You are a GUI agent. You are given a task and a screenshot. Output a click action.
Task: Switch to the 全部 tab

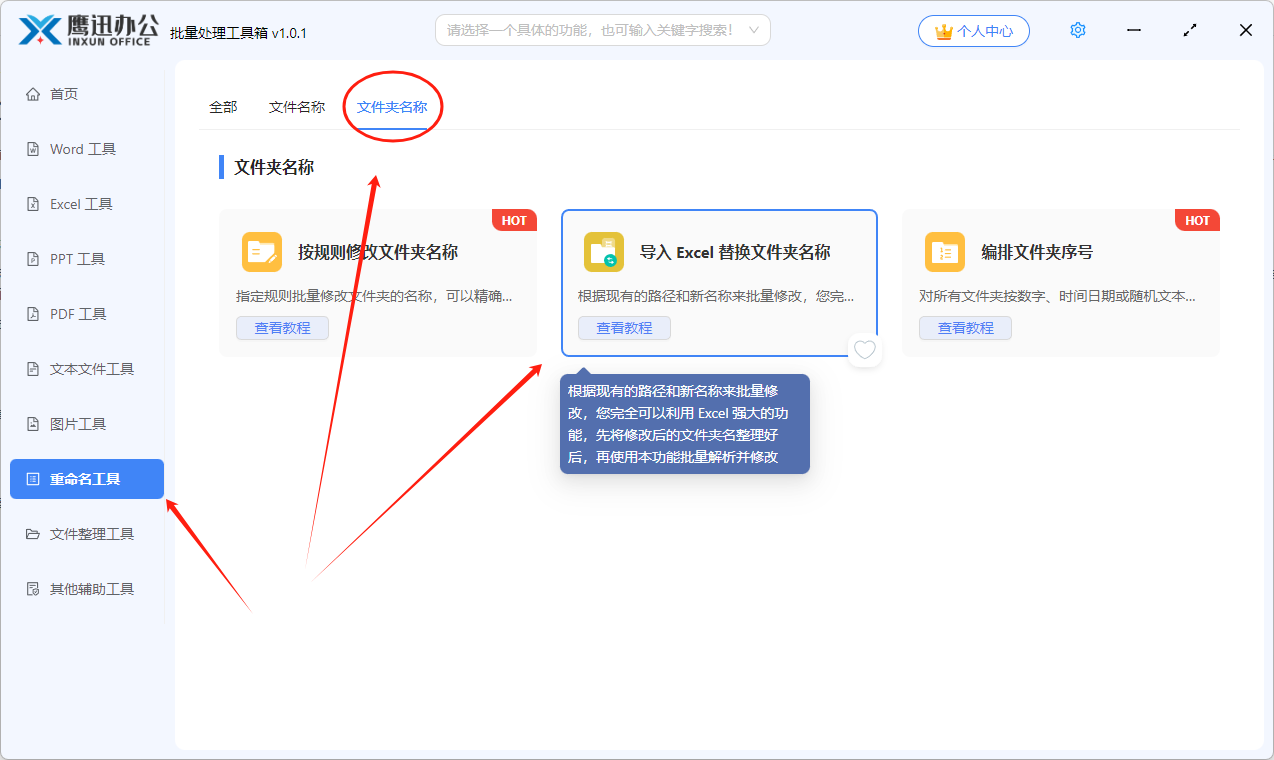(222, 105)
